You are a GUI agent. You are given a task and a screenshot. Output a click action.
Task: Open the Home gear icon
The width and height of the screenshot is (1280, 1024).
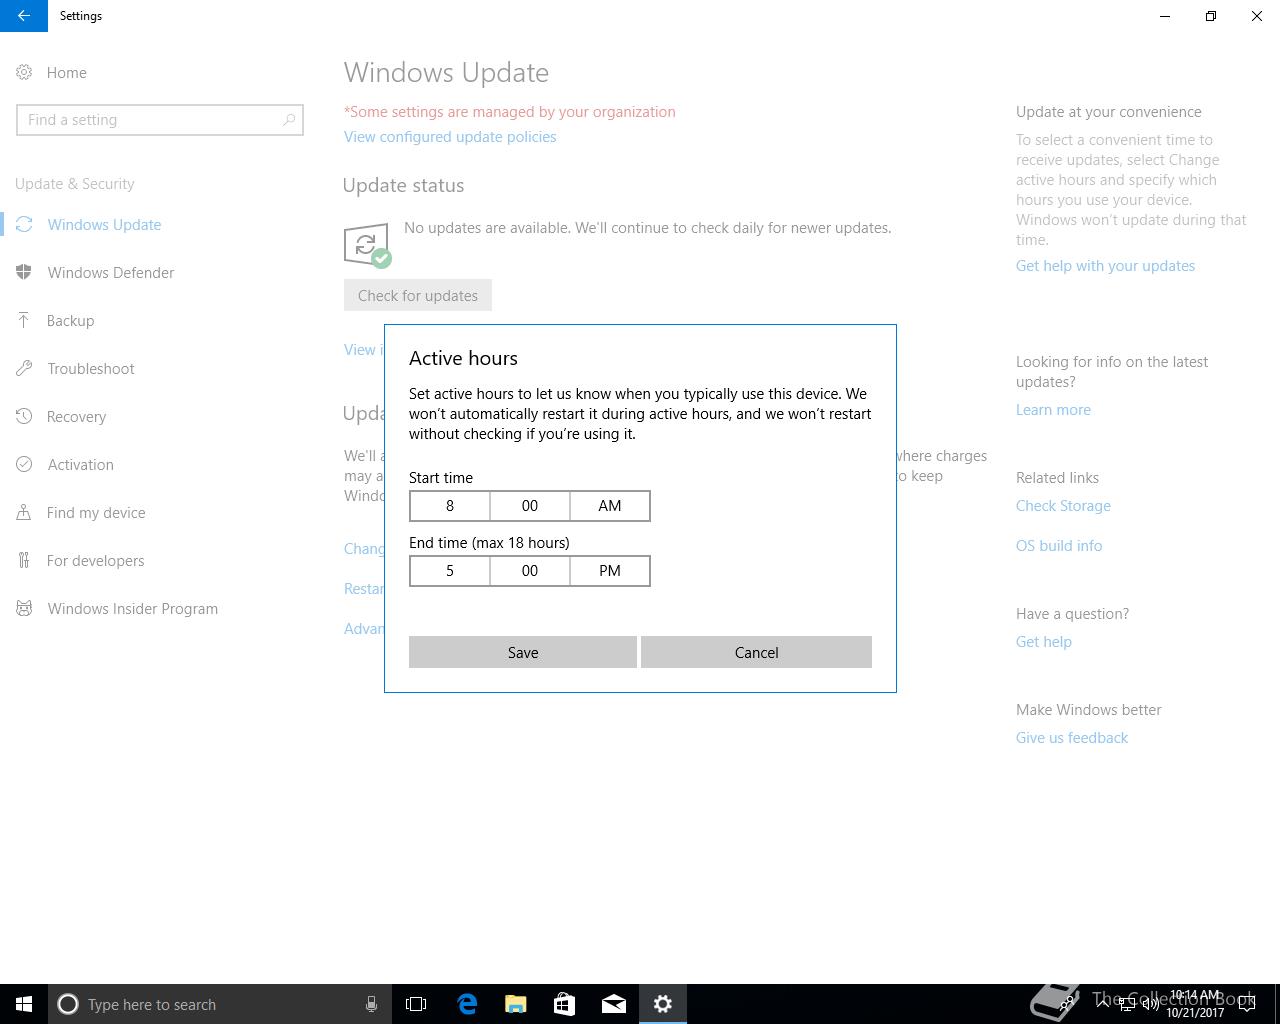[x=24, y=73]
